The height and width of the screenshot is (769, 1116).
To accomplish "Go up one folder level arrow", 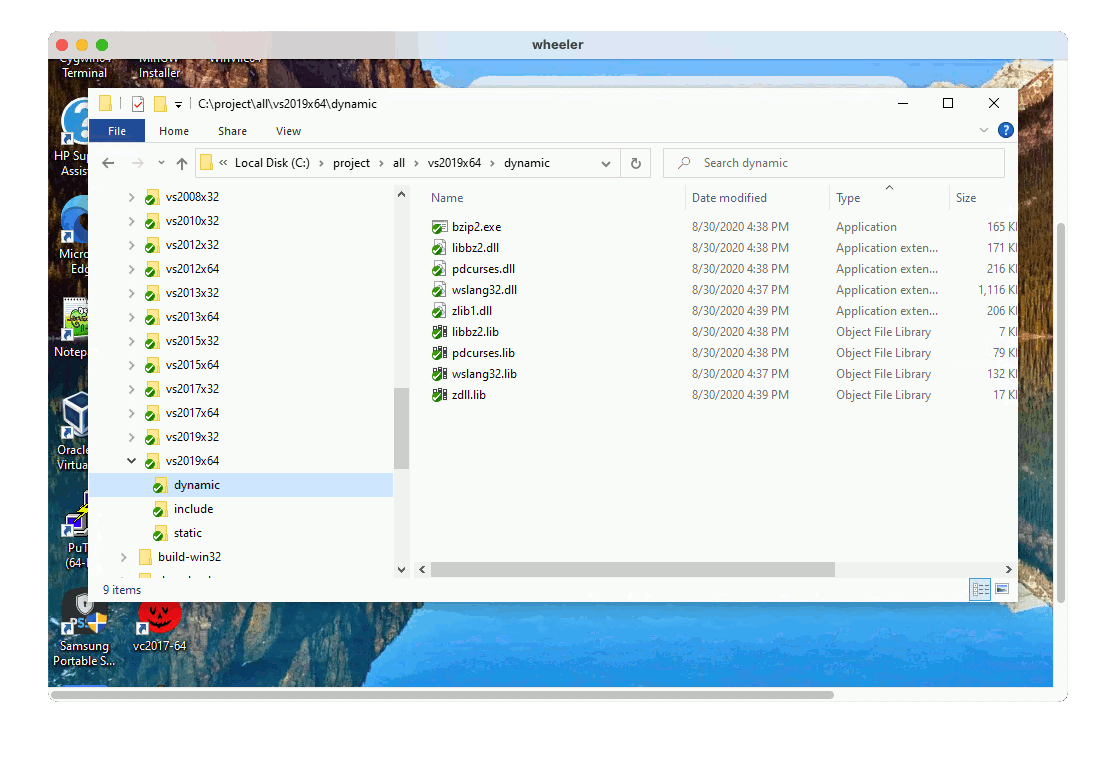I will [x=181, y=163].
